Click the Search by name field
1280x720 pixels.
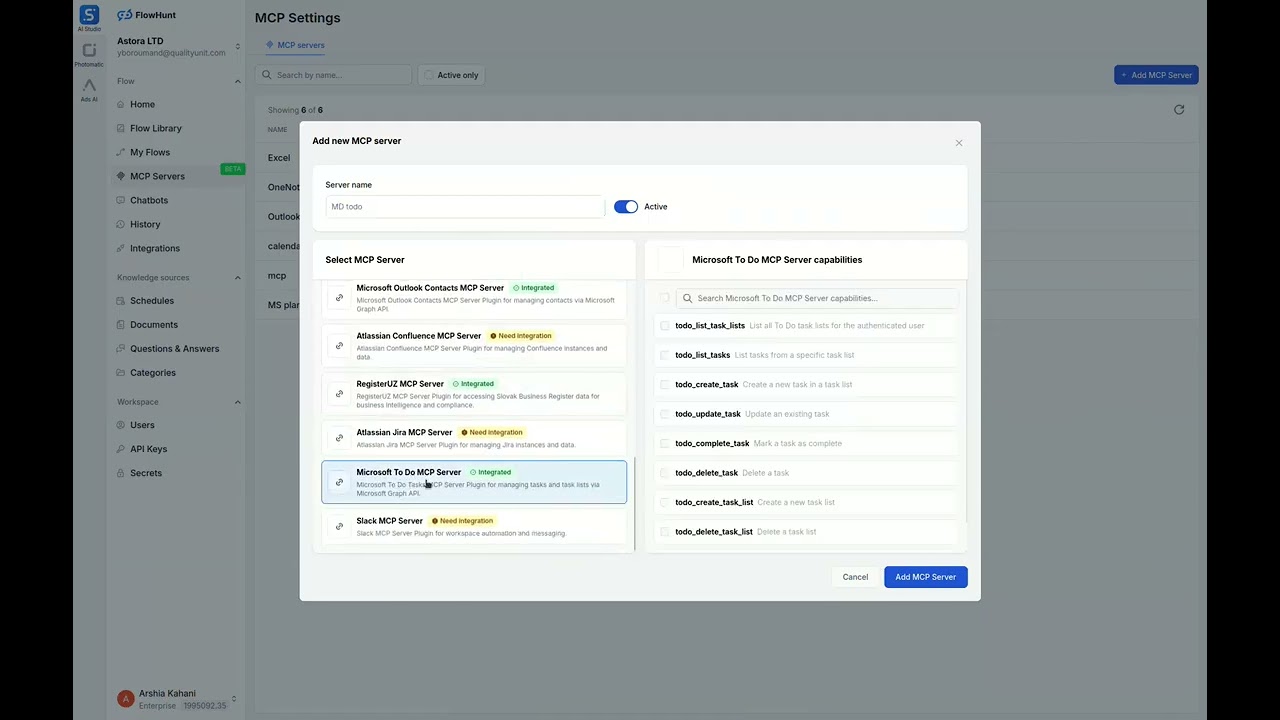click(334, 75)
